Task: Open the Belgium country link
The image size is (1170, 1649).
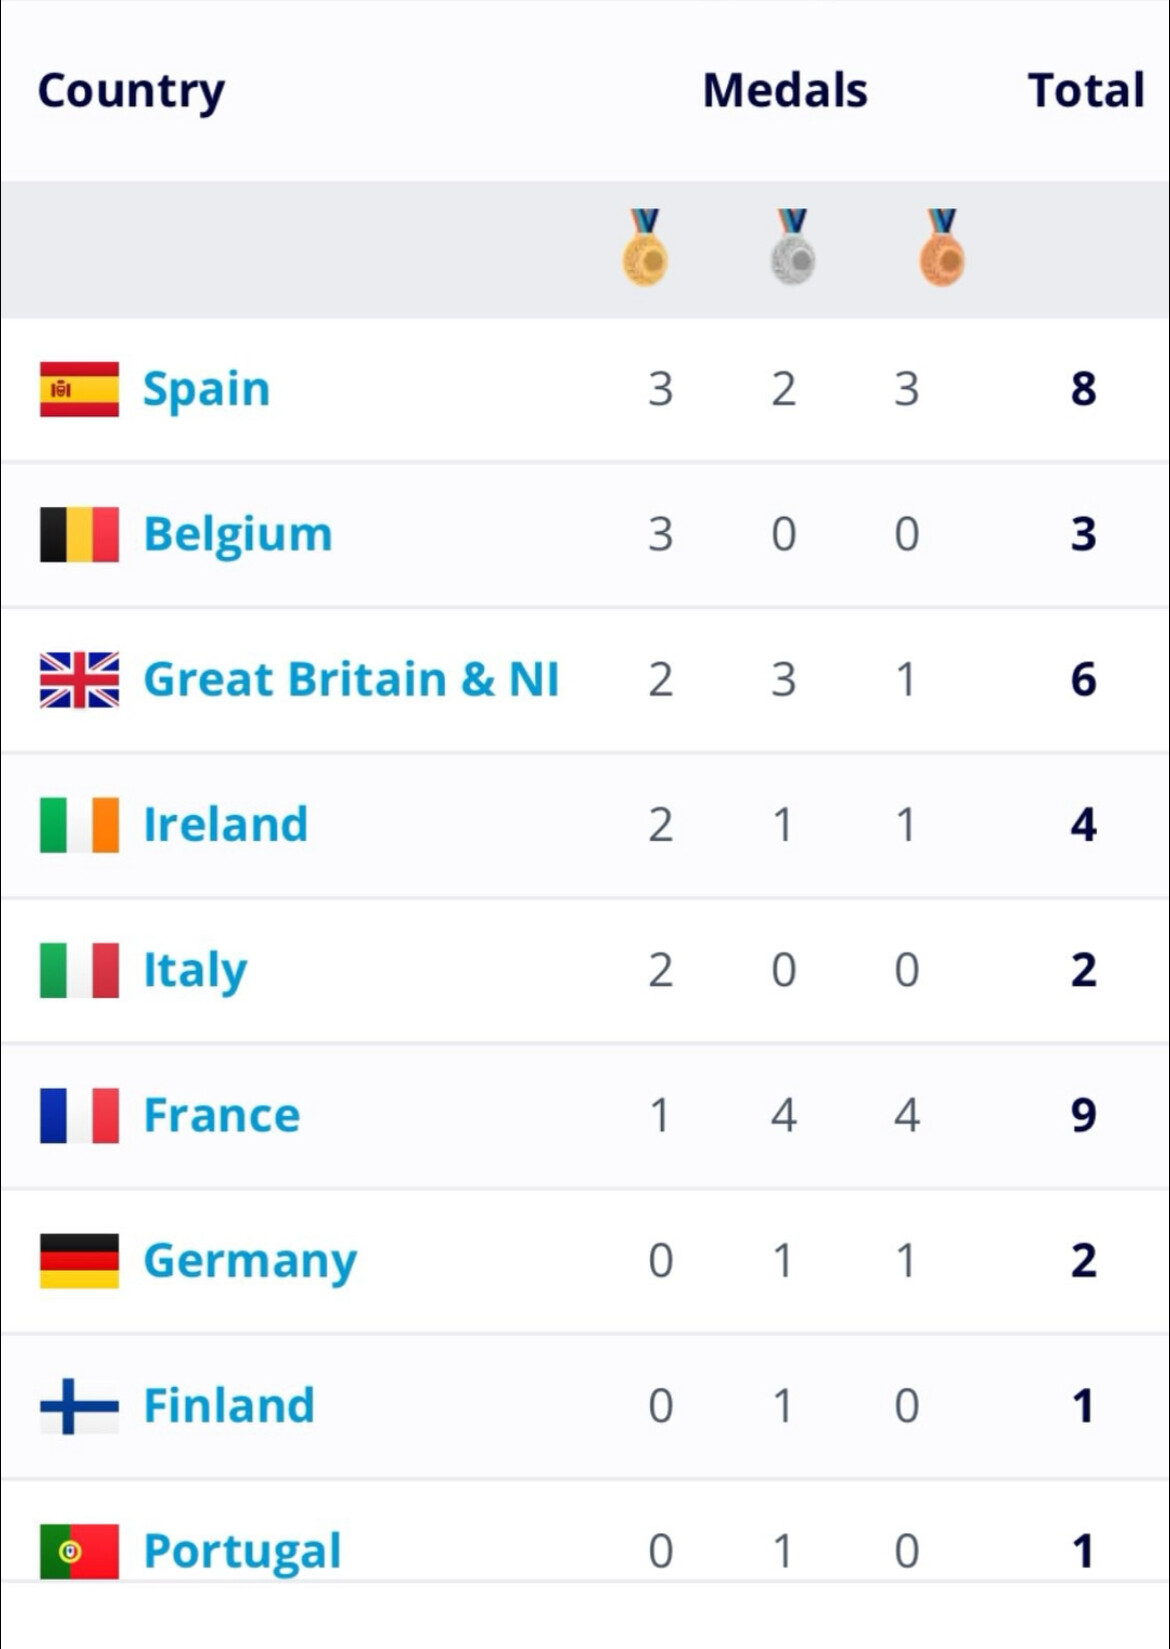Action: (x=237, y=534)
